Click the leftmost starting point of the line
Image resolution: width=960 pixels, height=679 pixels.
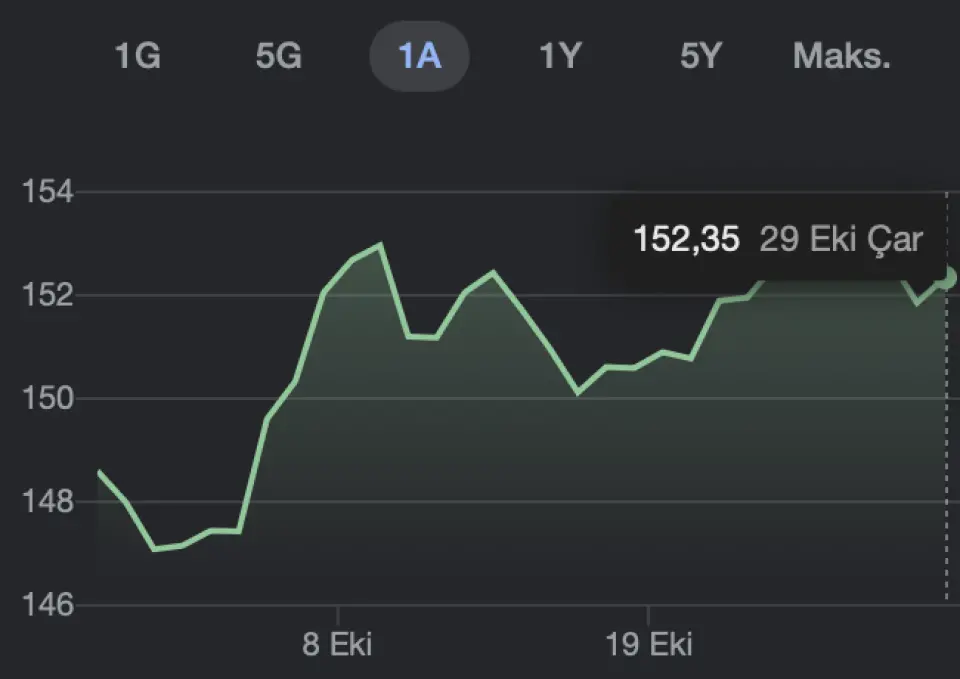click(99, 471)
